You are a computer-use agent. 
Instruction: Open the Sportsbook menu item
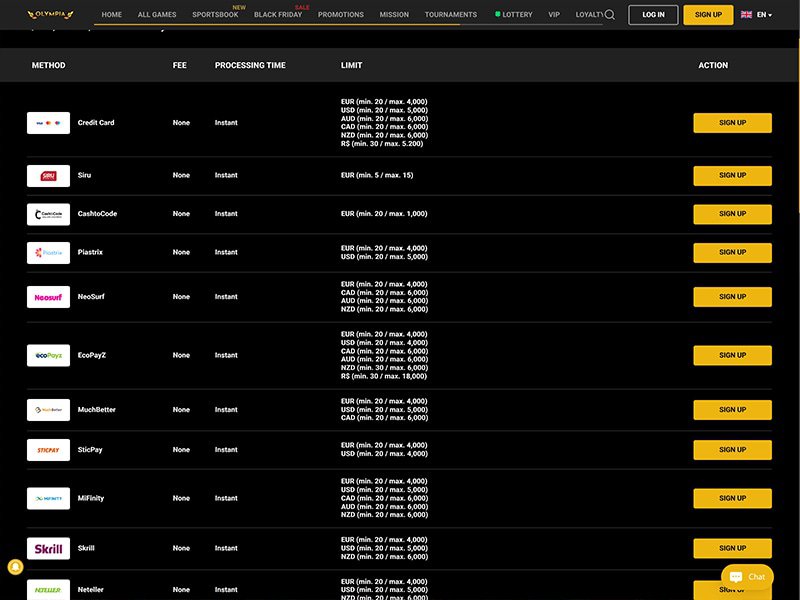click(x=215, y=15)
